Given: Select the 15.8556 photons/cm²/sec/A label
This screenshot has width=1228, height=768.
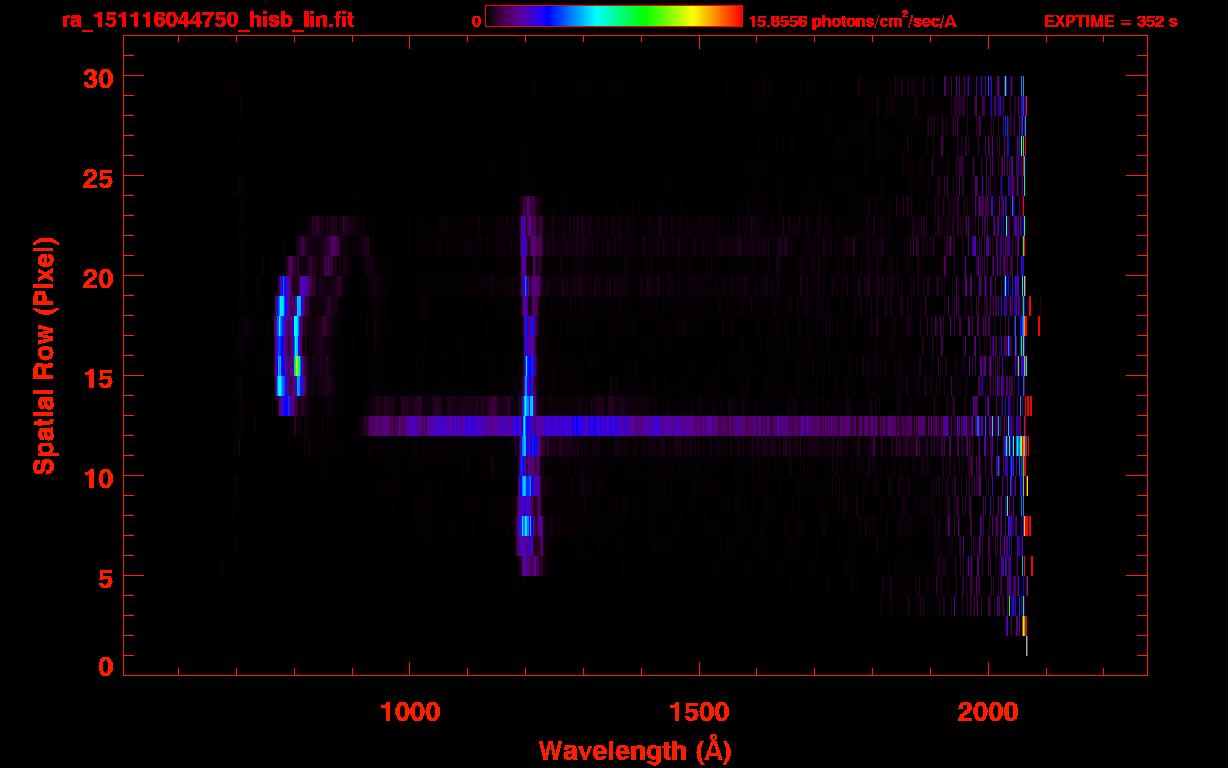Looking at the screenshot, I should (x=853, y=20).
